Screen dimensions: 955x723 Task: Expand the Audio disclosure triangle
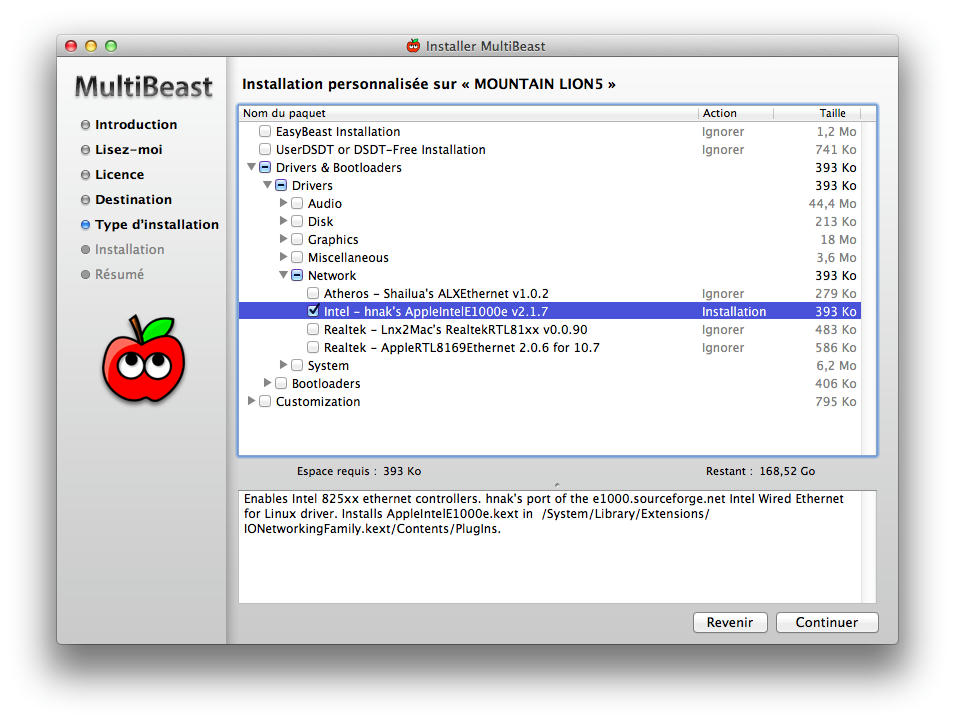[283, 202]
